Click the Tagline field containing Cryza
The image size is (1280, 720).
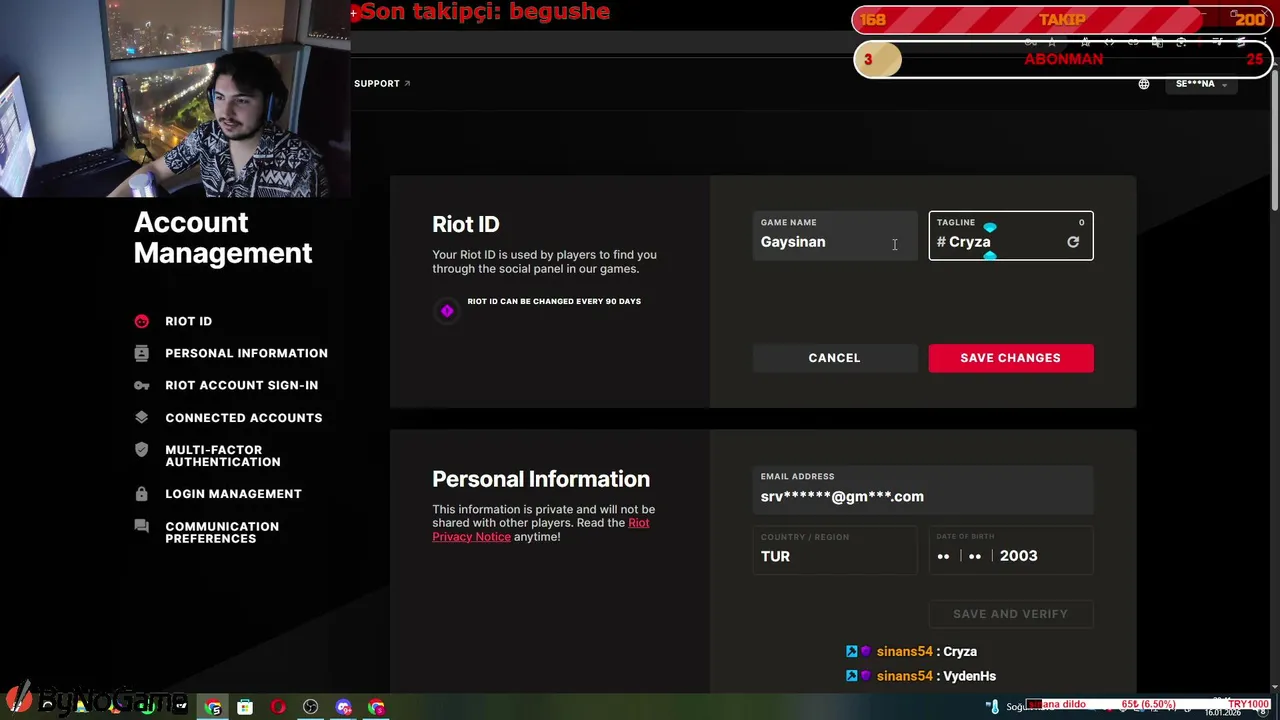coord(1011,236)
